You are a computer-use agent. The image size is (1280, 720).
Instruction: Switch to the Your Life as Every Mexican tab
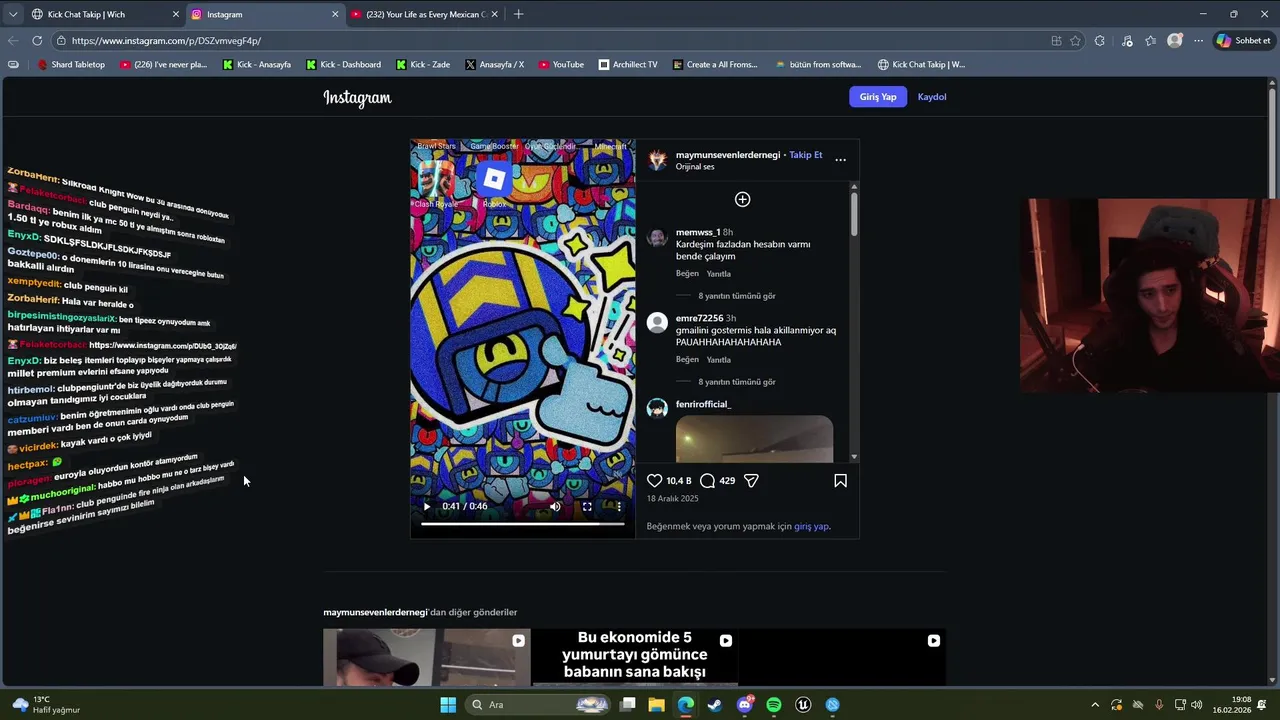[x=425, y=14]
